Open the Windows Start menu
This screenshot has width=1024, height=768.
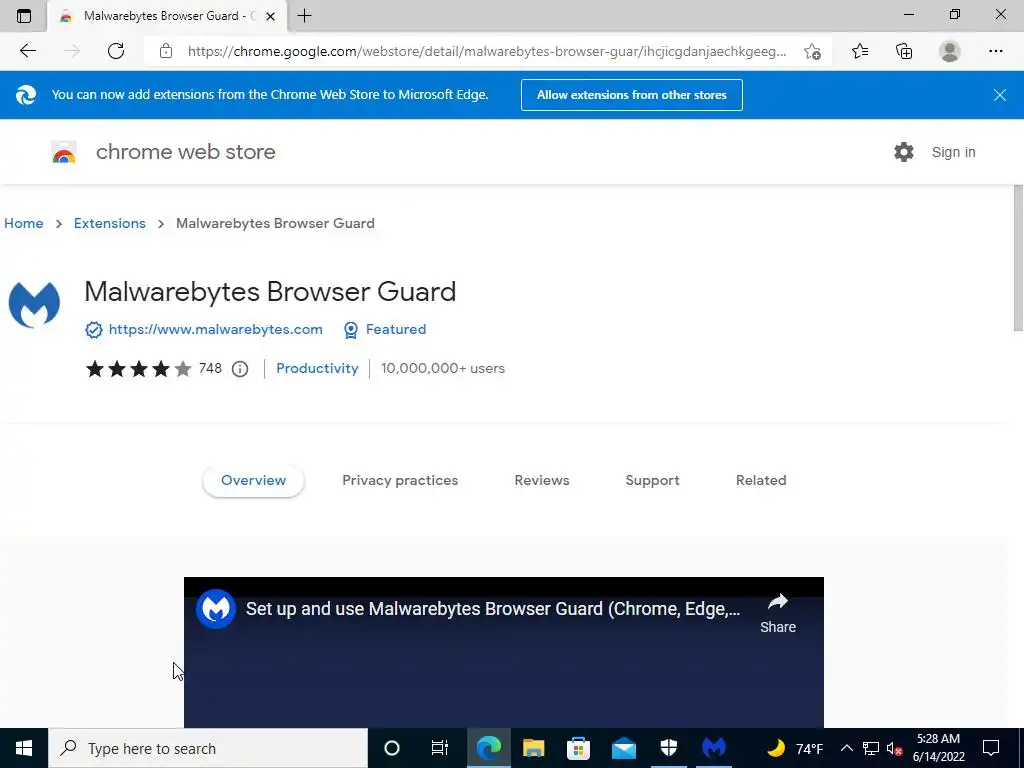(x=24, y=748)
